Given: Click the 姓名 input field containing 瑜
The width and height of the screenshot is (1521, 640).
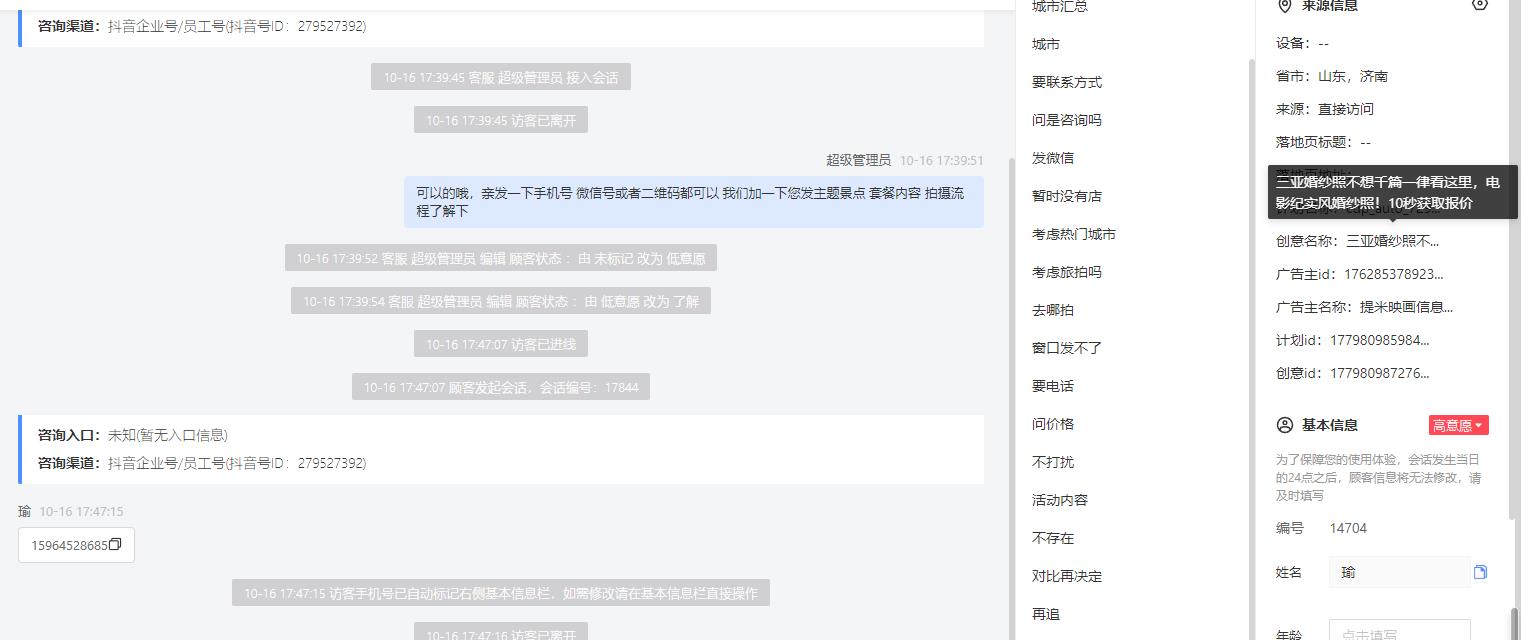Looking at the screenshot, I should (x=1400, y=572).
